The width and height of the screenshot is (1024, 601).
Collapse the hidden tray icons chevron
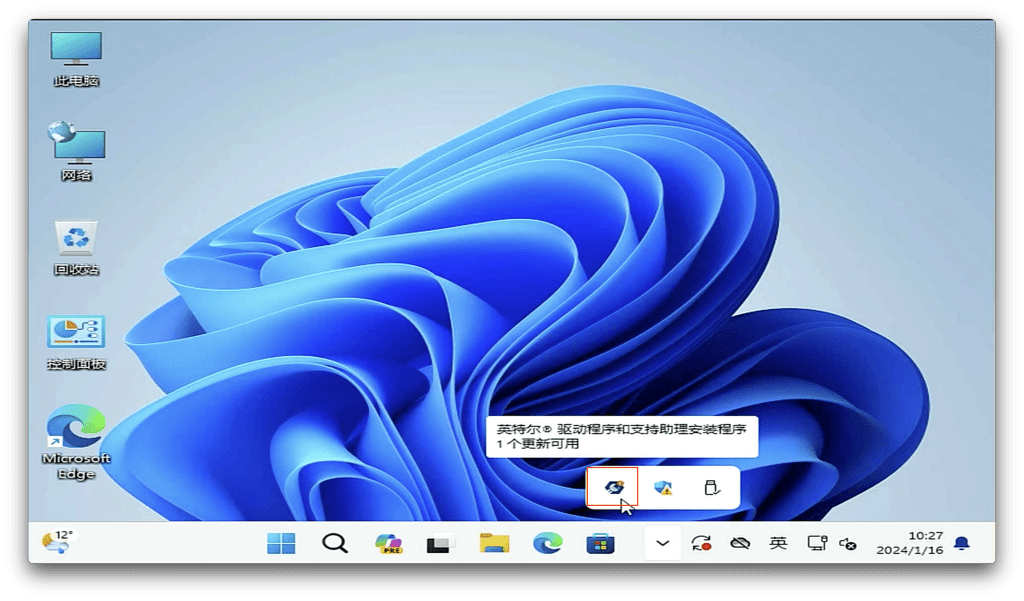[x=662, y=543]
